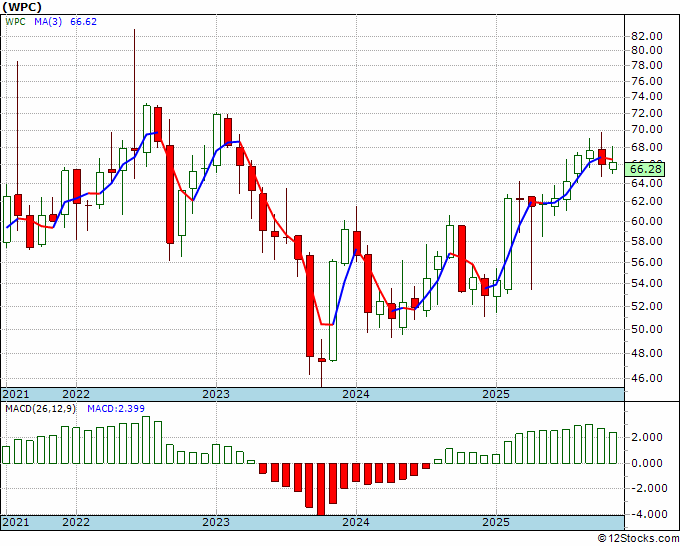Image resolution: width=680 pixels, height=546 pixels.
Task: Click the latest white candlestick near 66
Action: point(613,166)
